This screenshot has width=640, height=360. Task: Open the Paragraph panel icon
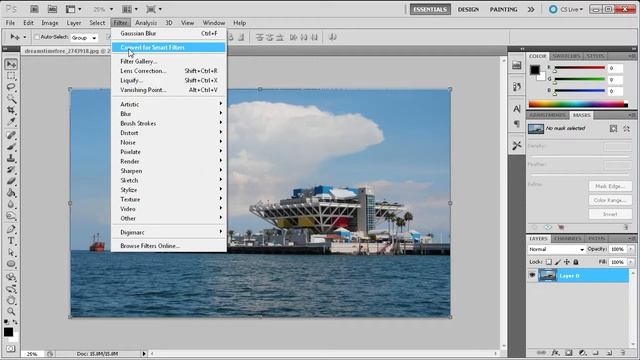point(517,124)
